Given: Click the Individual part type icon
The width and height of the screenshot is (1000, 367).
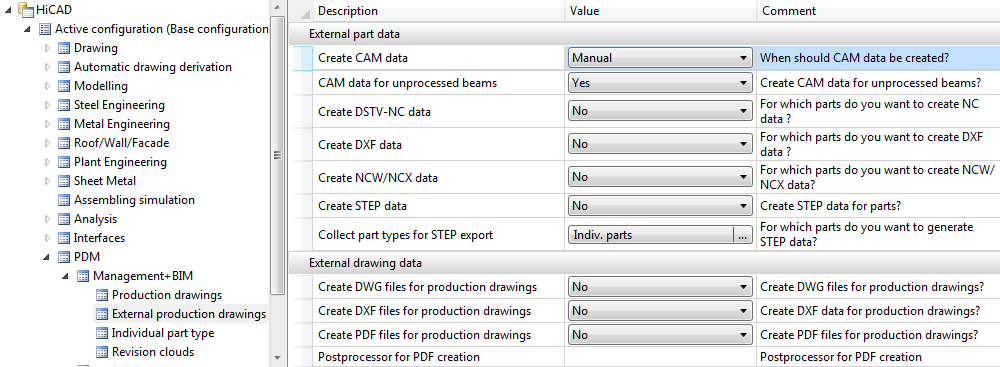Looking at the screenshot, I should [x=102, y=333].
